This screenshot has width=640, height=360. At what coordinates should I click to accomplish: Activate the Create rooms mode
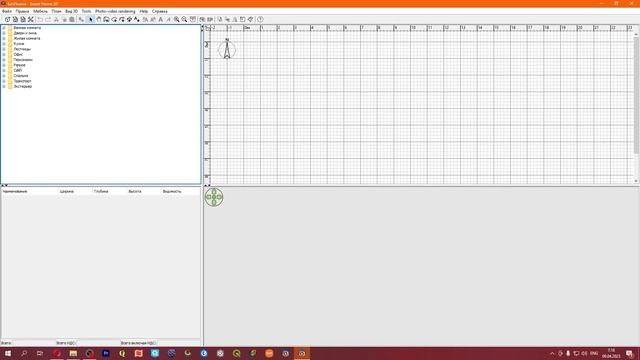114,19
